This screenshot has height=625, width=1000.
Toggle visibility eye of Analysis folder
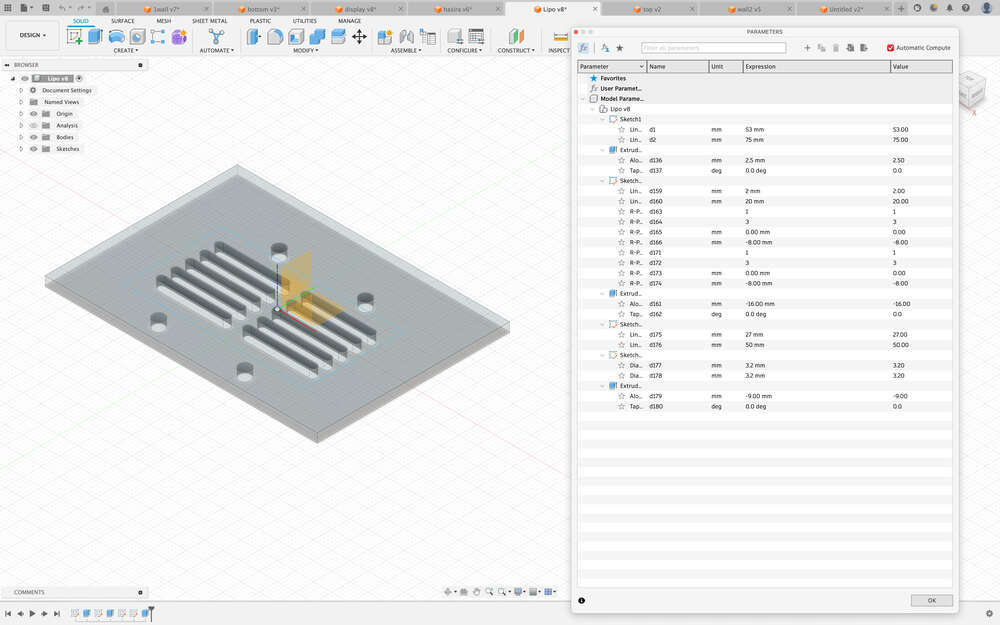click(33, 126)
